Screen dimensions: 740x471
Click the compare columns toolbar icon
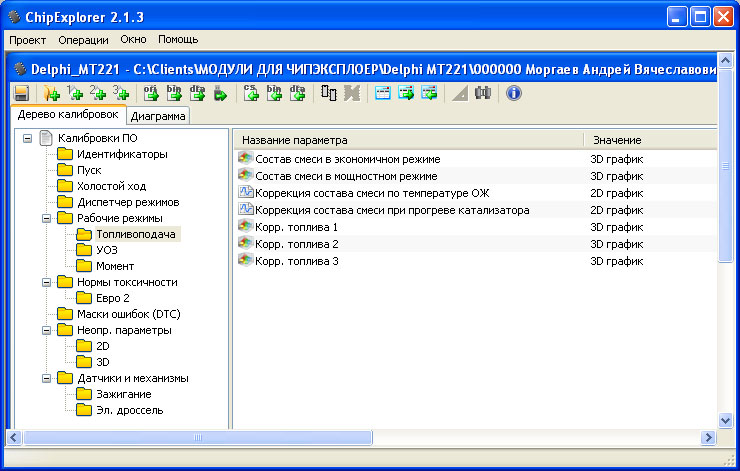[329, 94]
